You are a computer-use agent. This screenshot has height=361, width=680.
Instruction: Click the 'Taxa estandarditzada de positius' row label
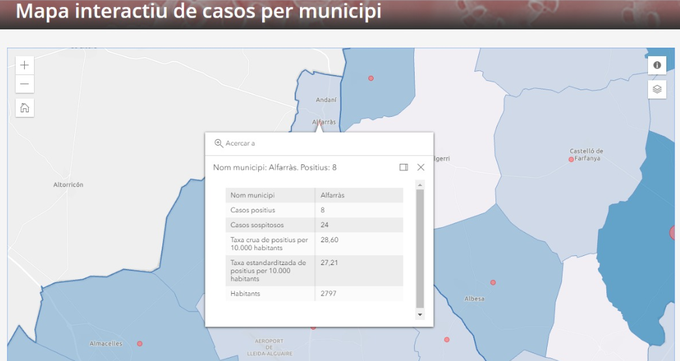268,271
